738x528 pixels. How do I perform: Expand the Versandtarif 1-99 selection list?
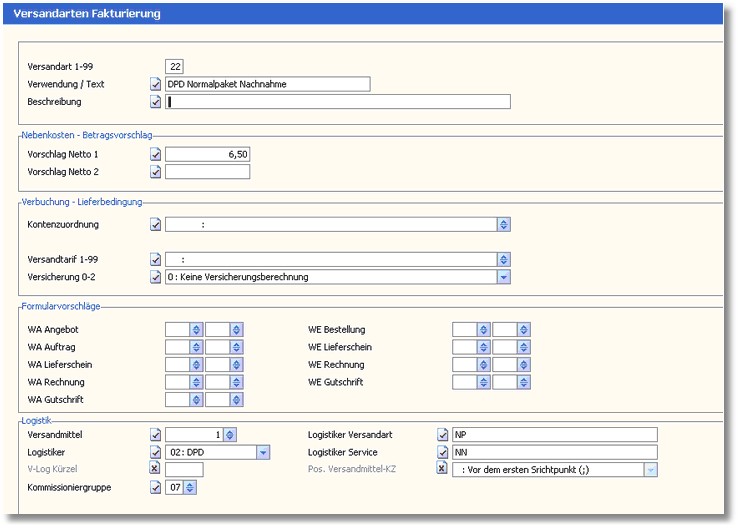tap(504, 260)
